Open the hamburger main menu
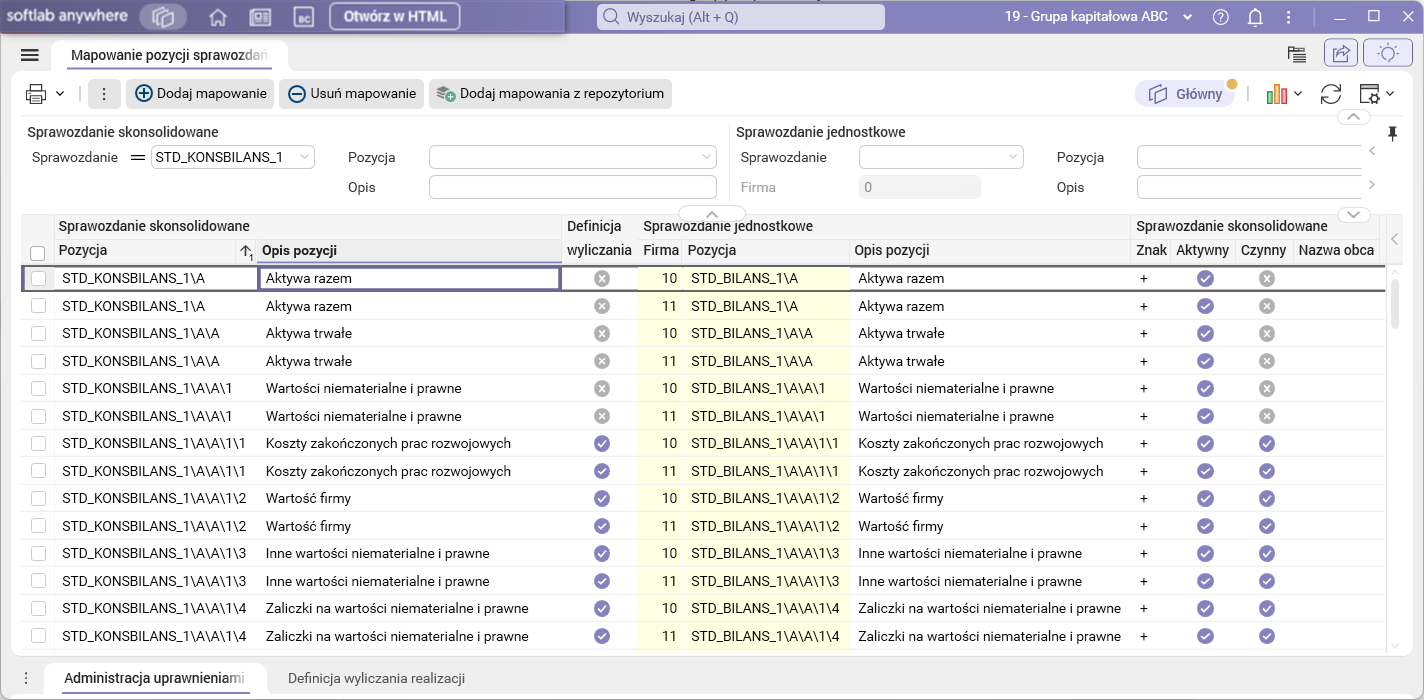 point(29,55)
